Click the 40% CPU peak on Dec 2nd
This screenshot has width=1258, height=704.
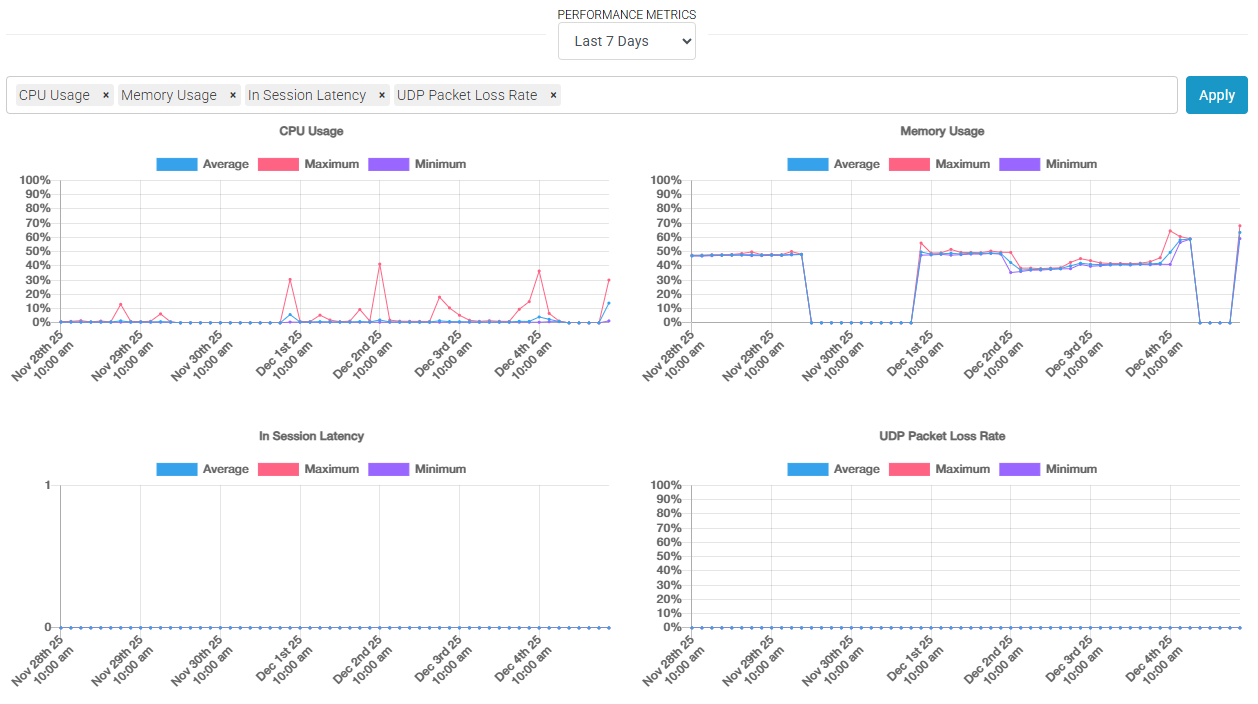380,264
